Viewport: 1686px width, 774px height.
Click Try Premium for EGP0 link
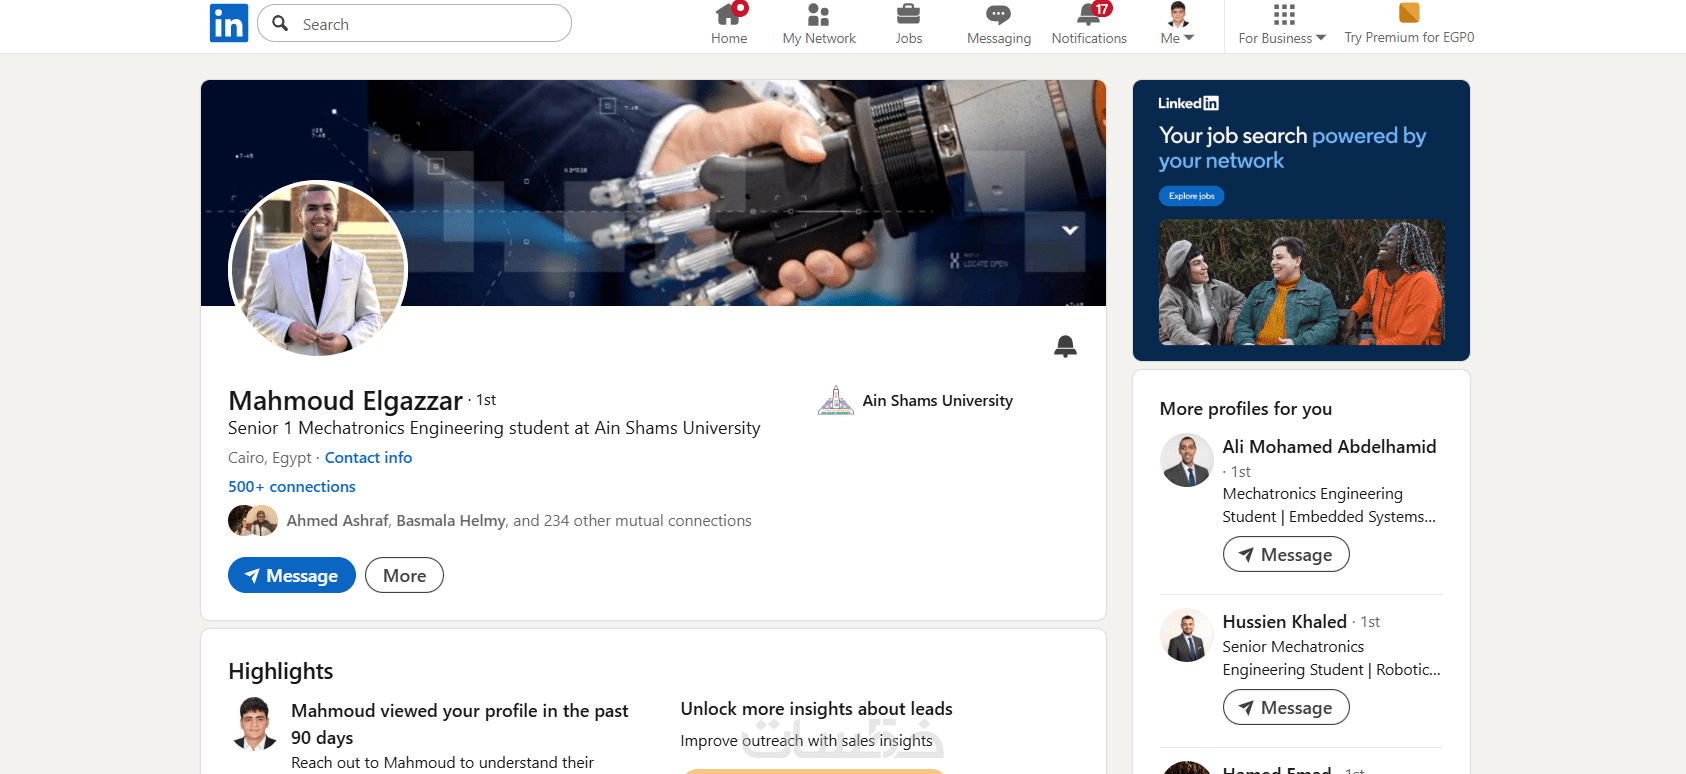pos(1409,37)
